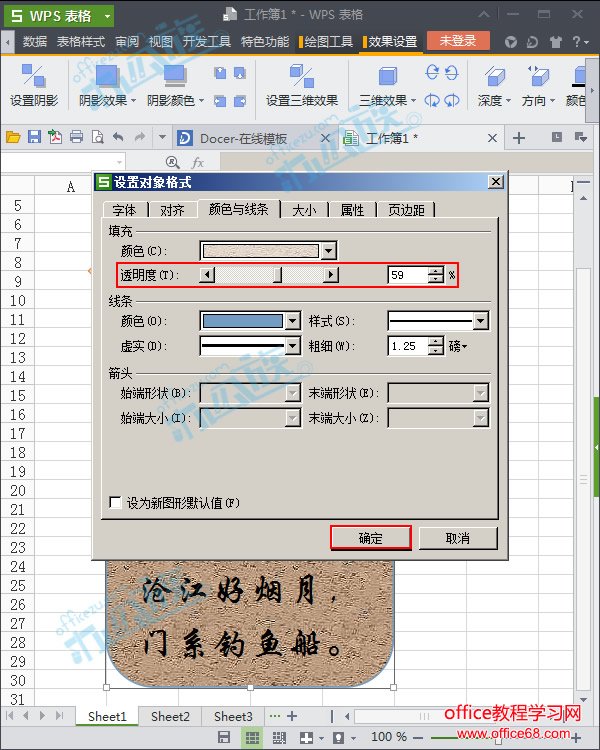Click the Open folder icon in quick toolbar

pos(13,138)
